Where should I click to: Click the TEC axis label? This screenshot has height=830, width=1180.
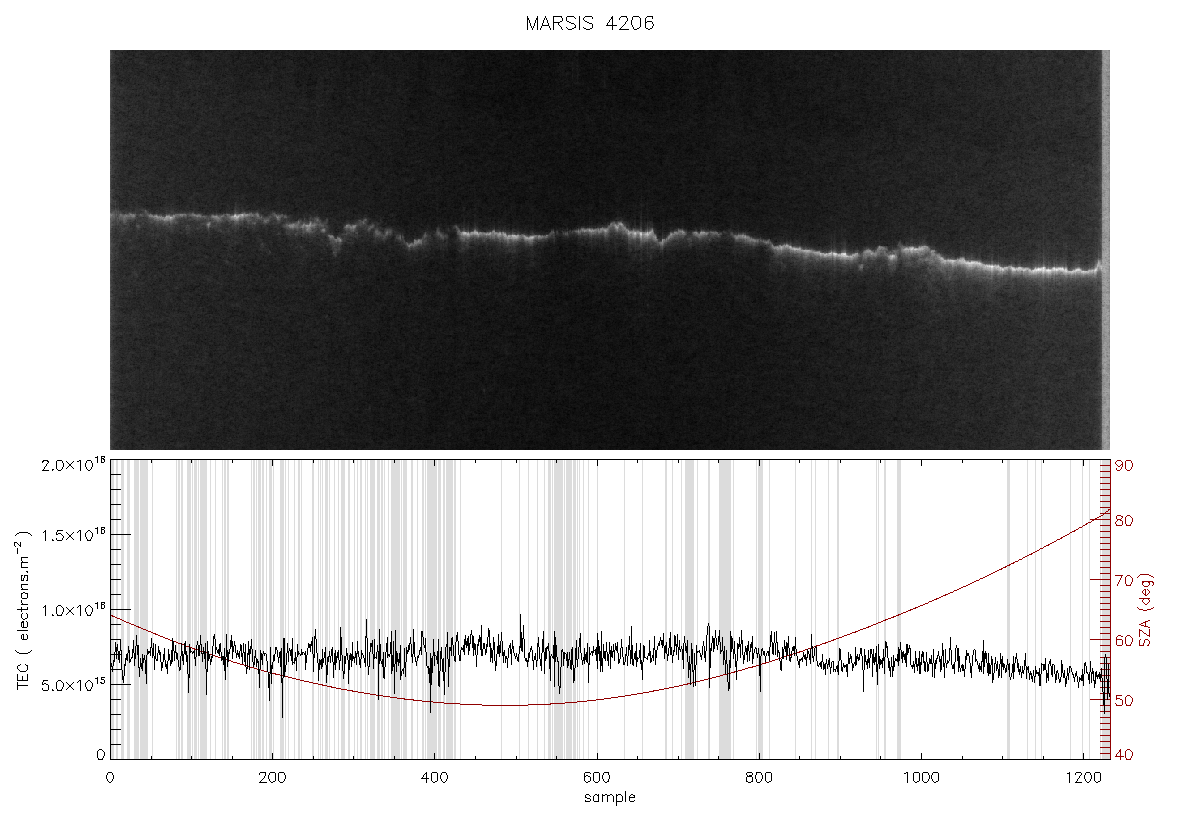[x=23, y=610]
